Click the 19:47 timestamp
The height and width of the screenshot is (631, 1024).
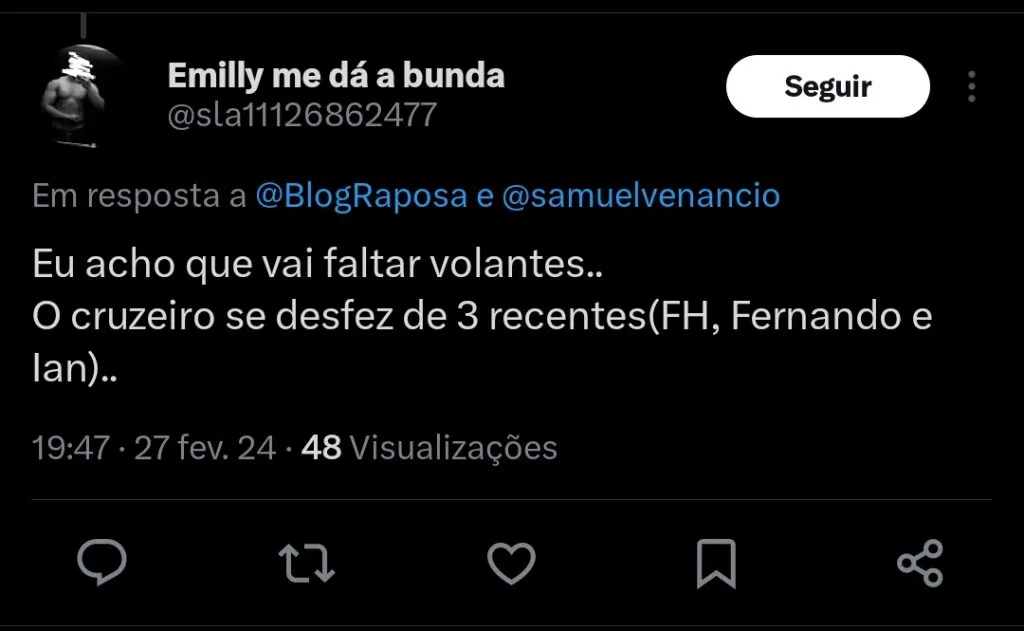[70, 447]
